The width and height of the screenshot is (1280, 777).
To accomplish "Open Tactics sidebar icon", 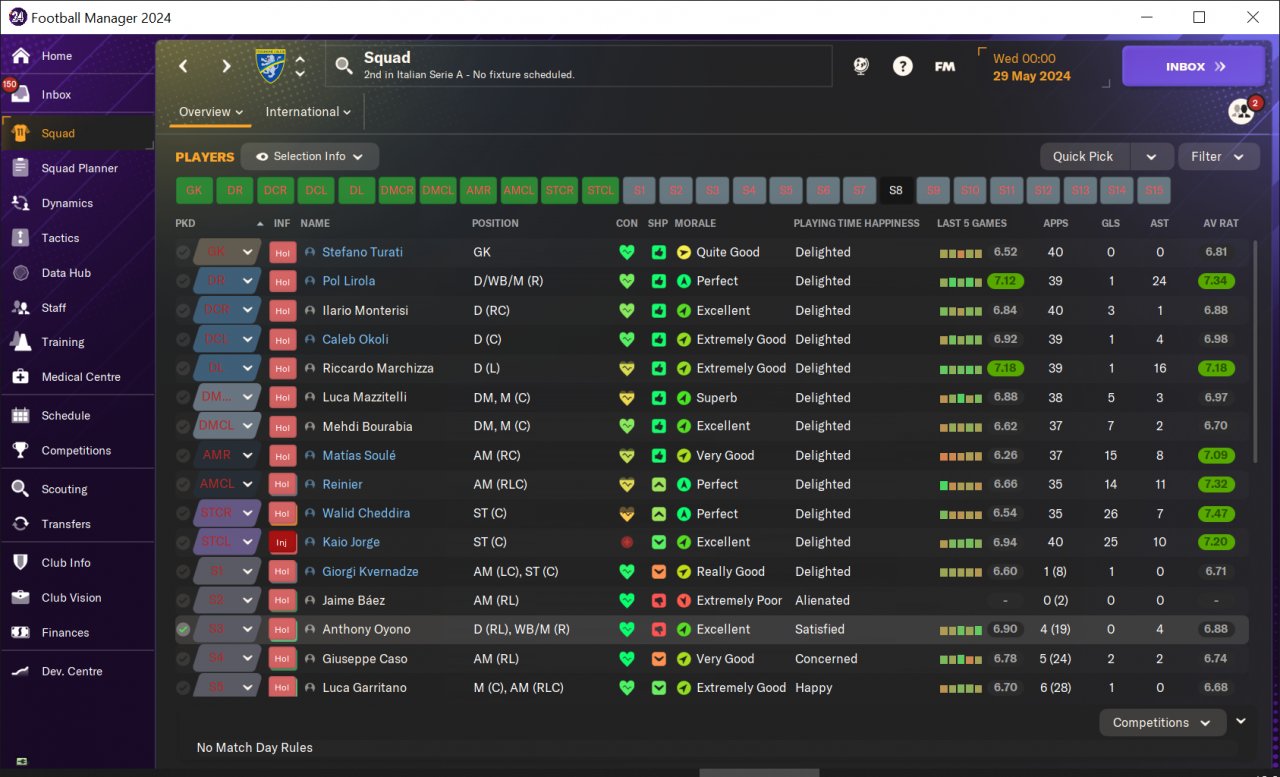I will pyautogui.click(x=20, y=238).
